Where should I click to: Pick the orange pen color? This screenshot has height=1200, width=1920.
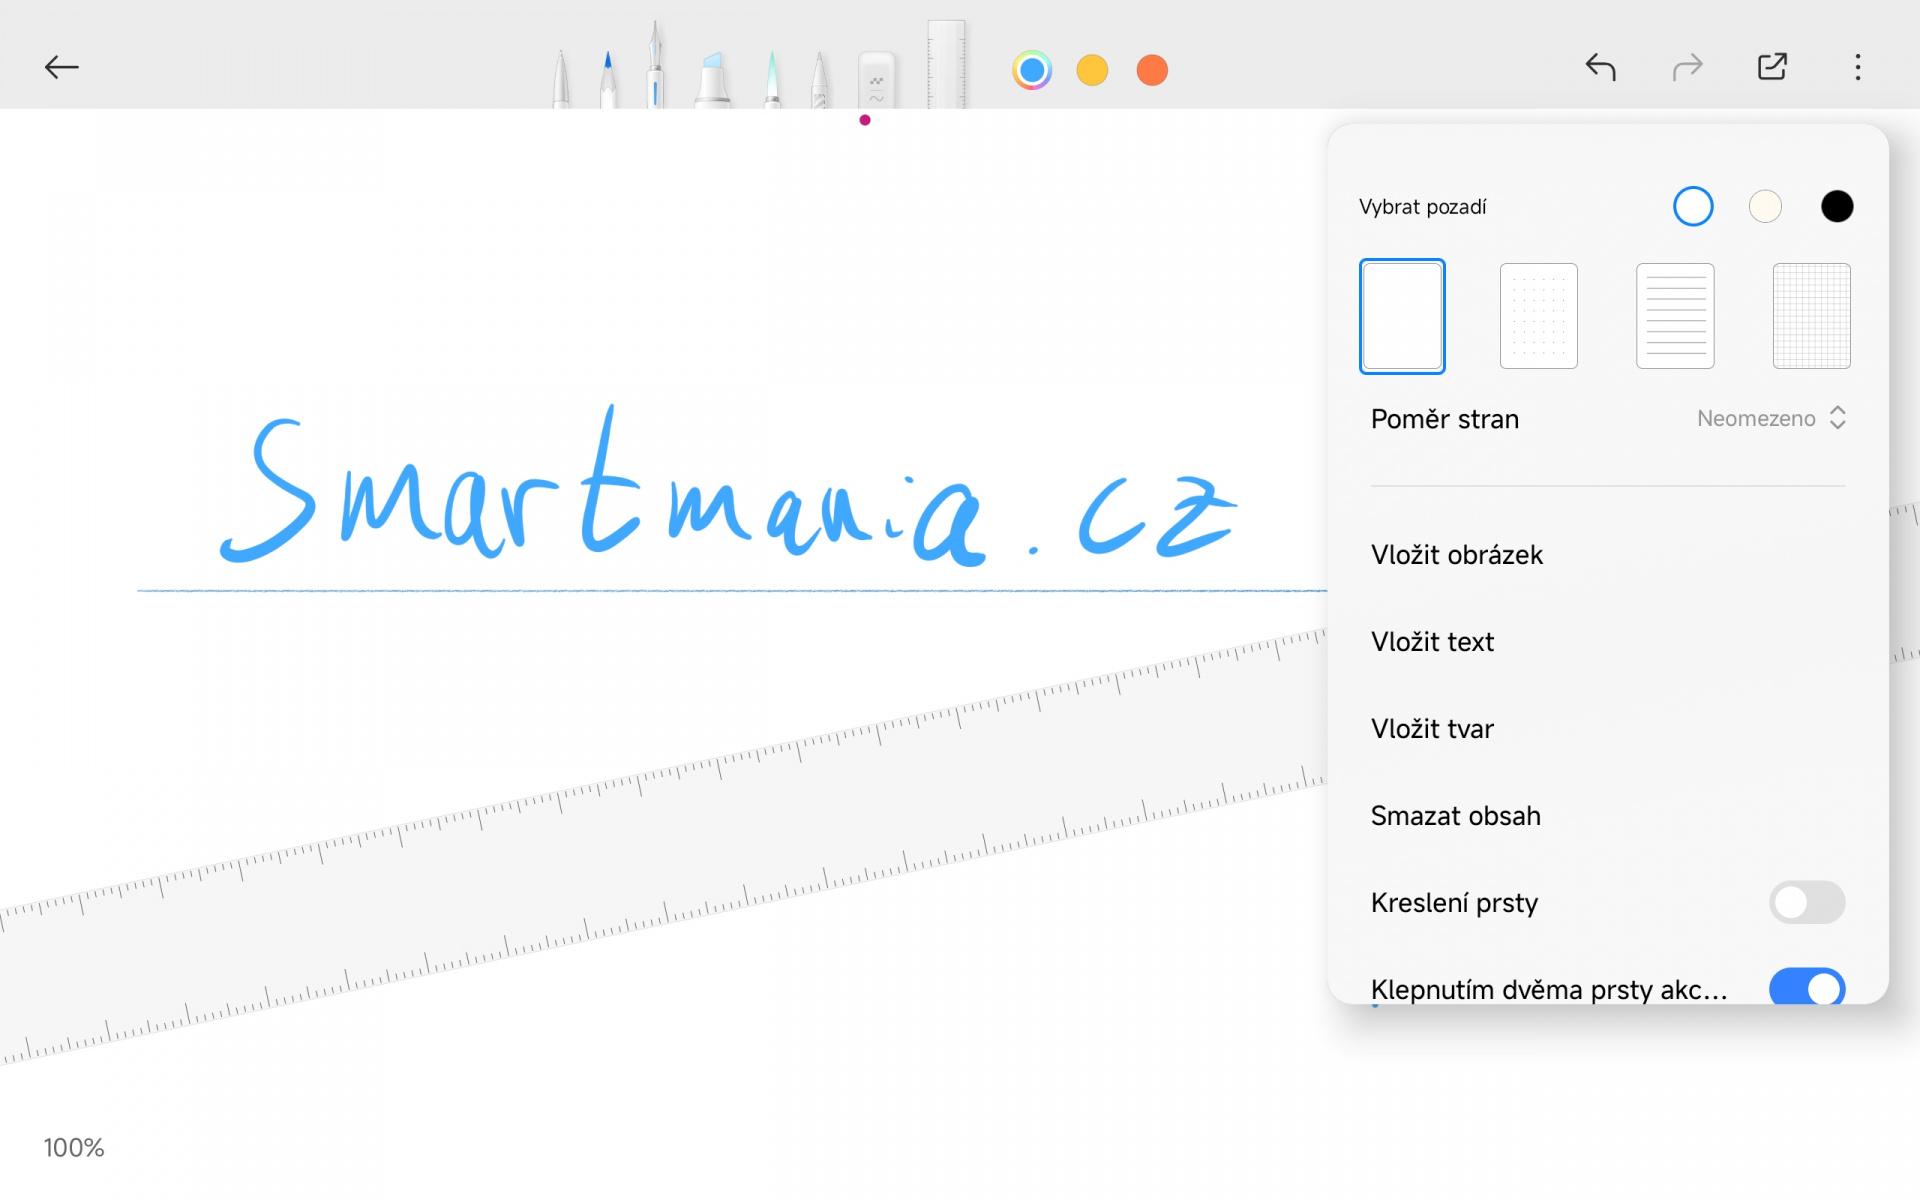[x=1152, y=70]
